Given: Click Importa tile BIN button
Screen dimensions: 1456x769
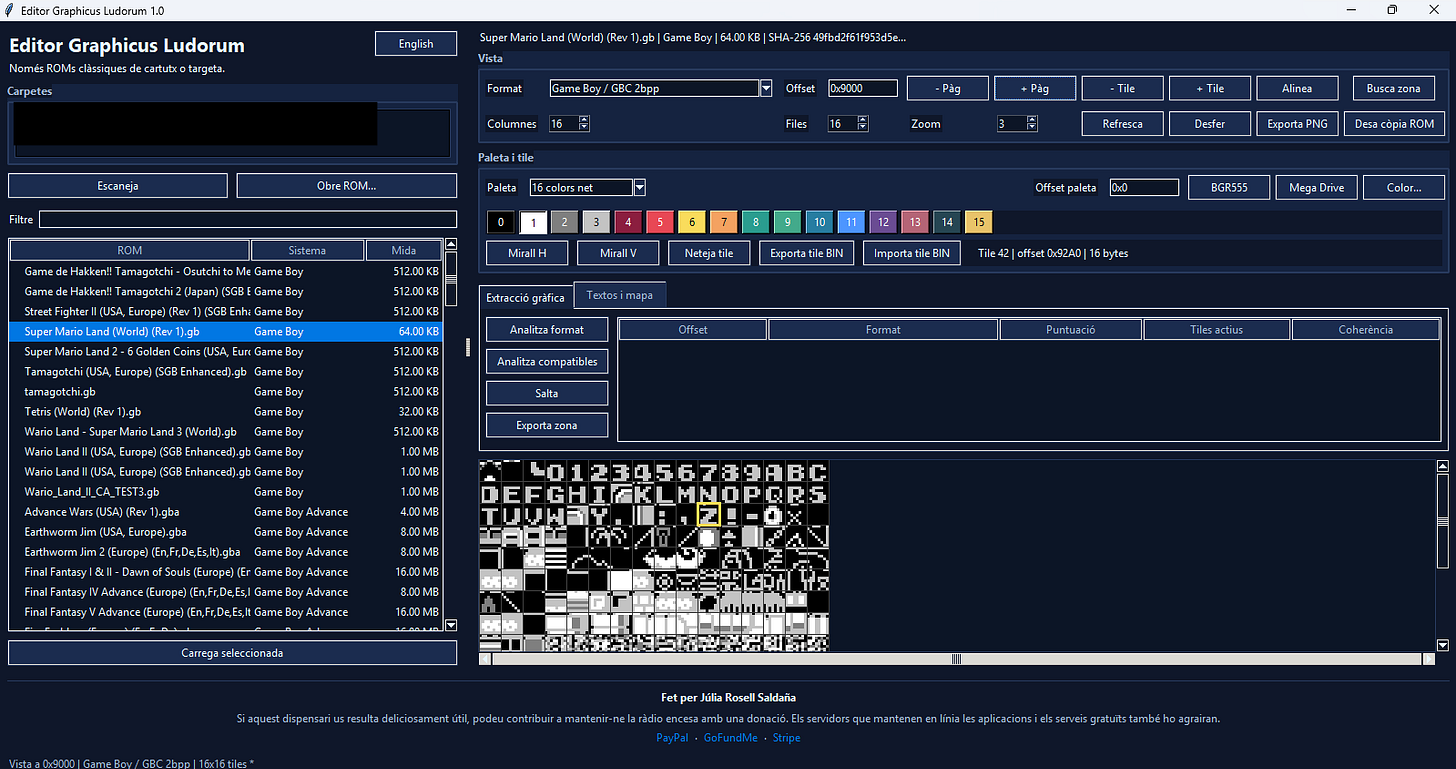Looking at the screenshot, I should click(x=912, y=253).
